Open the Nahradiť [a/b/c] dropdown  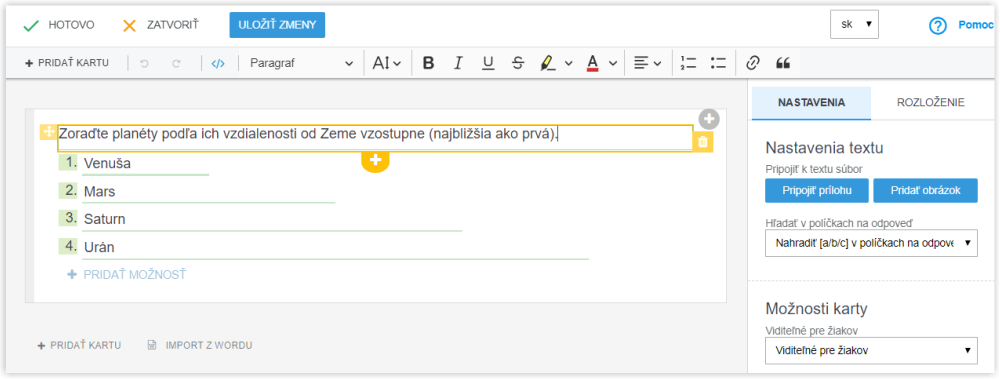[871, 243]
